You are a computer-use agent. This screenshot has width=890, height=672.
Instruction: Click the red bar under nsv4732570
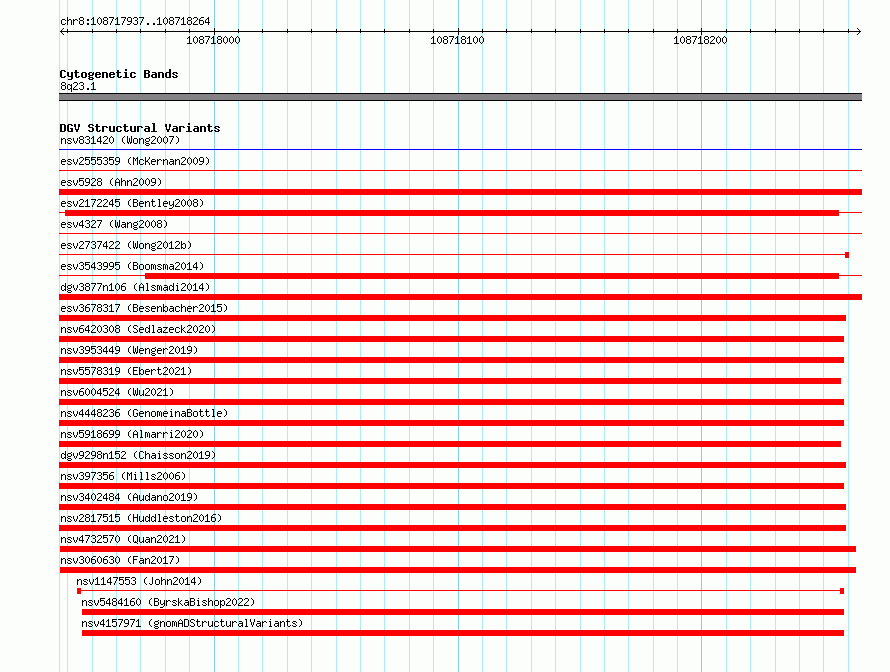457,549
